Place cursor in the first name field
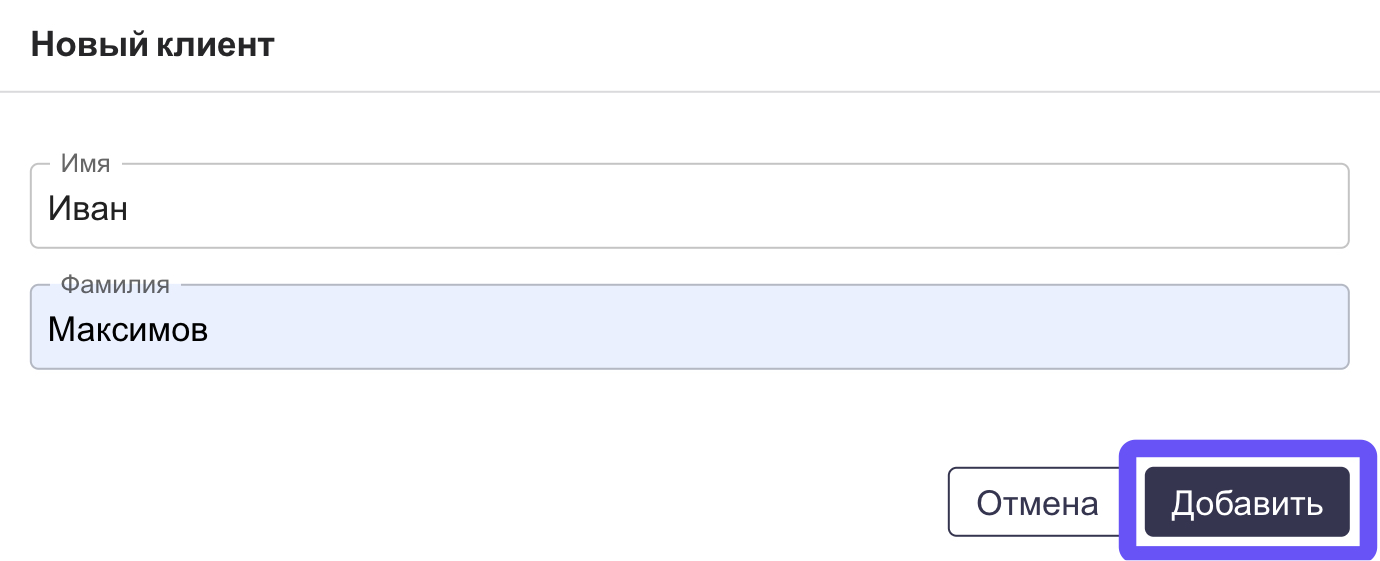This screenshot has width=1380, height=561. [x=689, y=210]
